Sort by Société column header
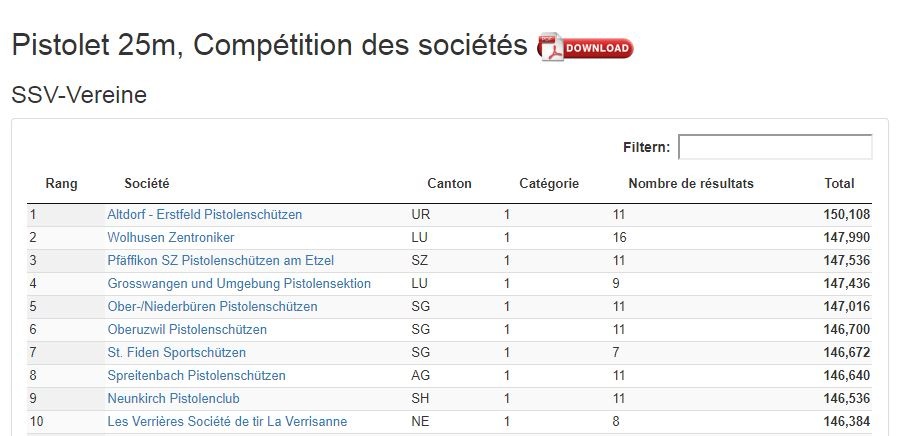Image resolution: width=914 pixels, height=436 pixels. pos(146,184)
